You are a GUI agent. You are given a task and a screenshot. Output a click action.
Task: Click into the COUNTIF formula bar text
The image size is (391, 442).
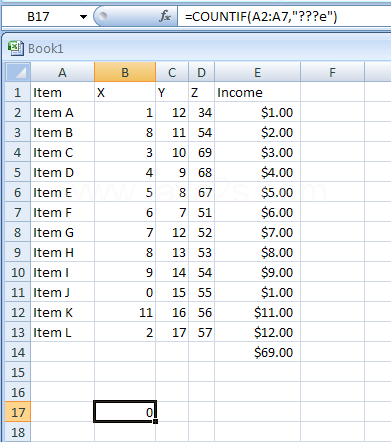click(x=261, y=16)
